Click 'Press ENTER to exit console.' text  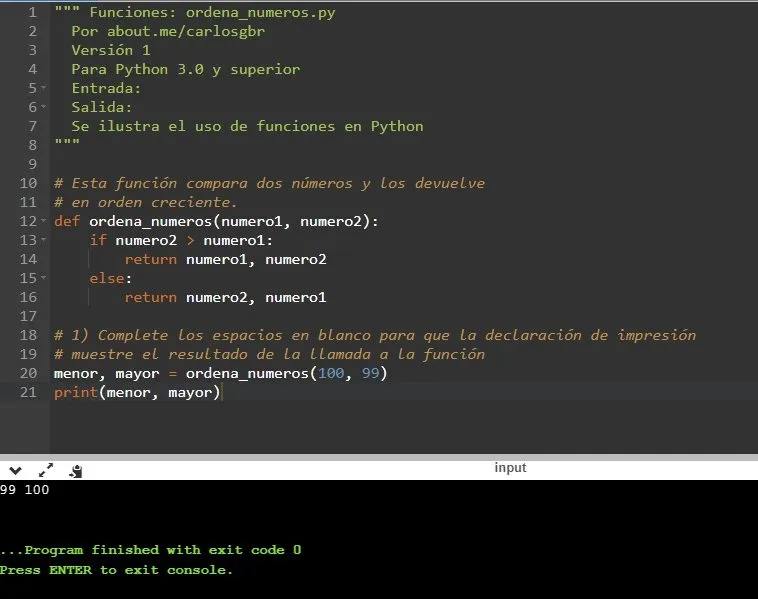pyautogui.click(x=116, y=570)
